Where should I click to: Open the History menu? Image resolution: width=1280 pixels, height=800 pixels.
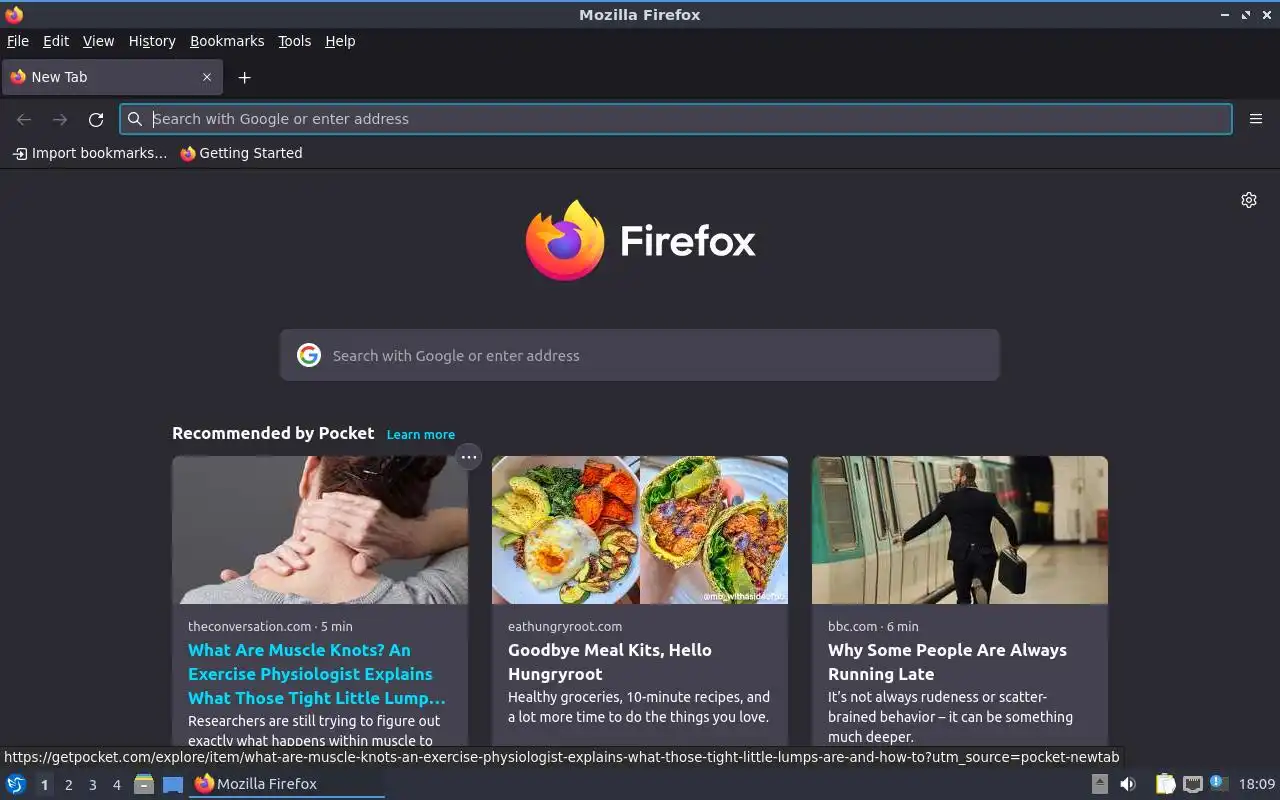[x=152, y=41]
